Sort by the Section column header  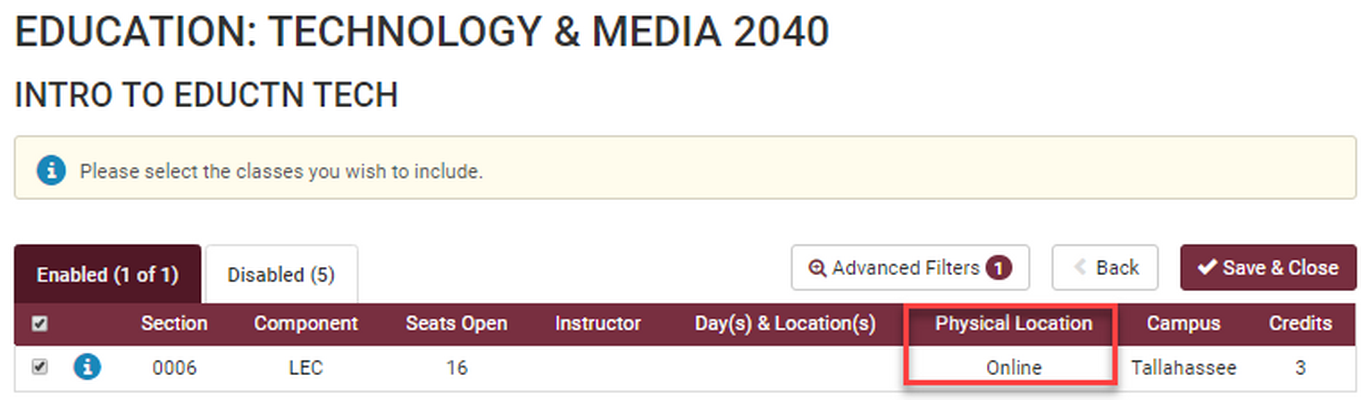click(174, 324)
